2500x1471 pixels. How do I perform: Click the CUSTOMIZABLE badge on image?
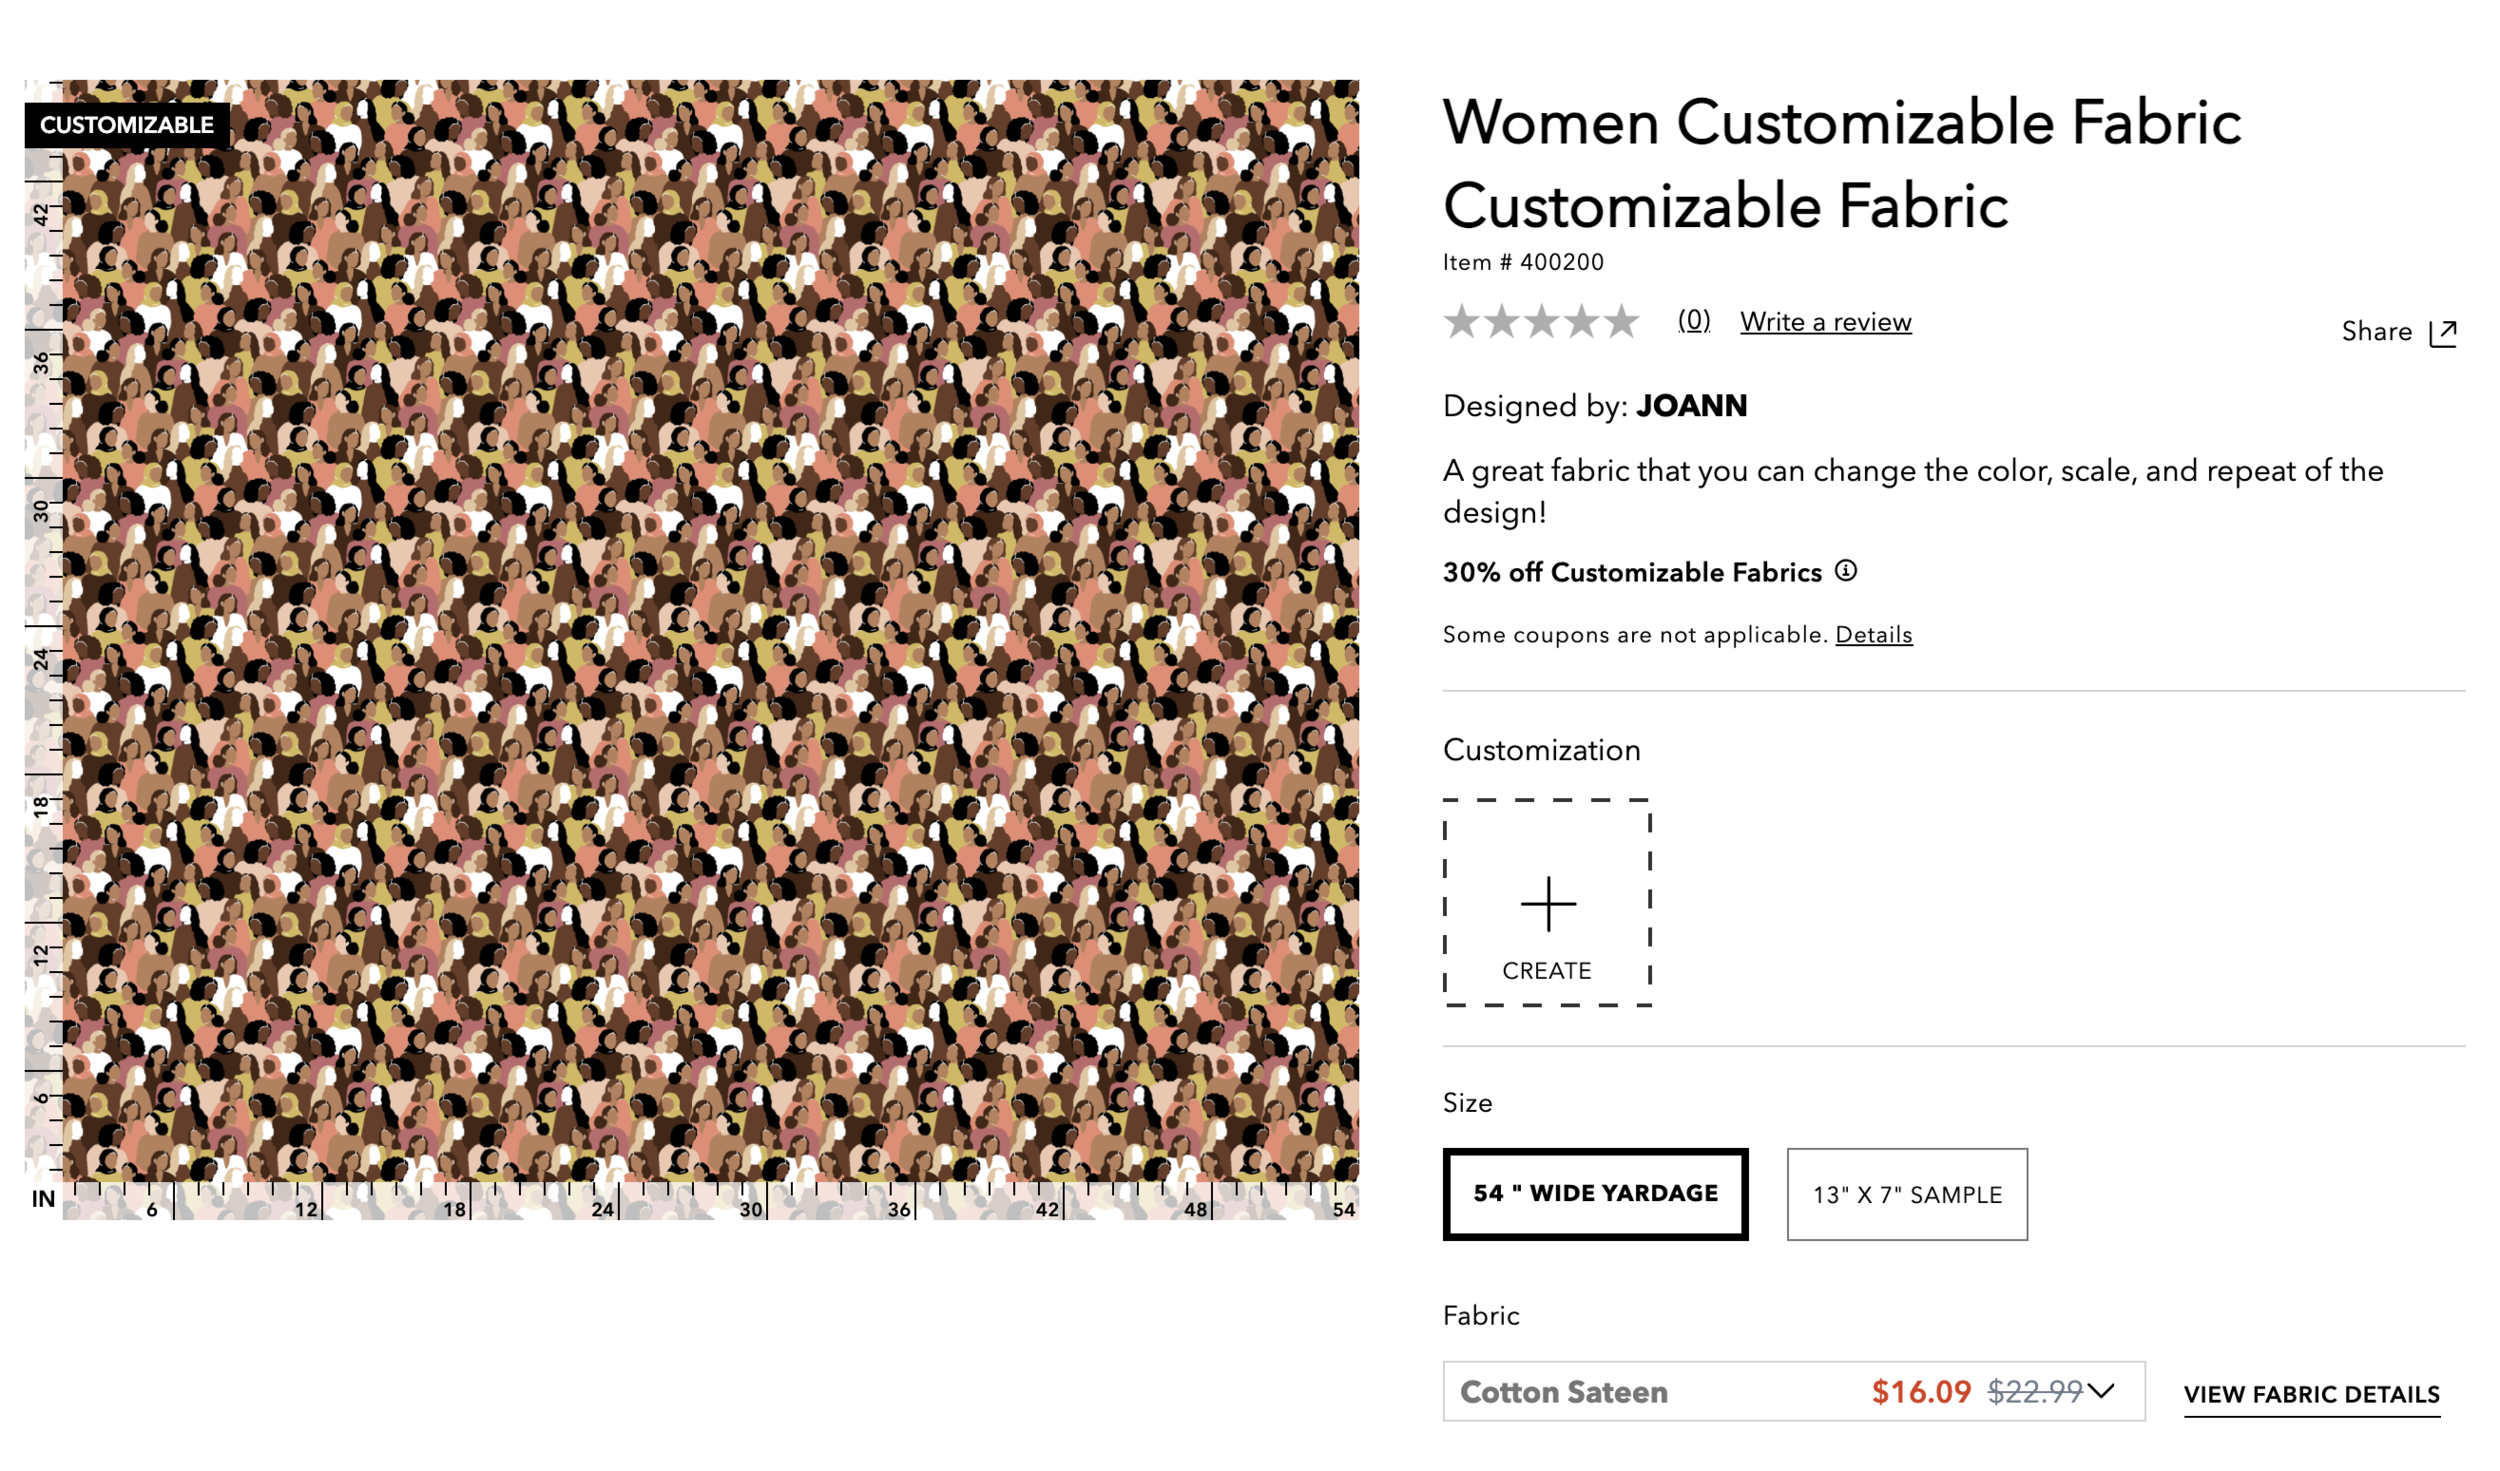127,125
